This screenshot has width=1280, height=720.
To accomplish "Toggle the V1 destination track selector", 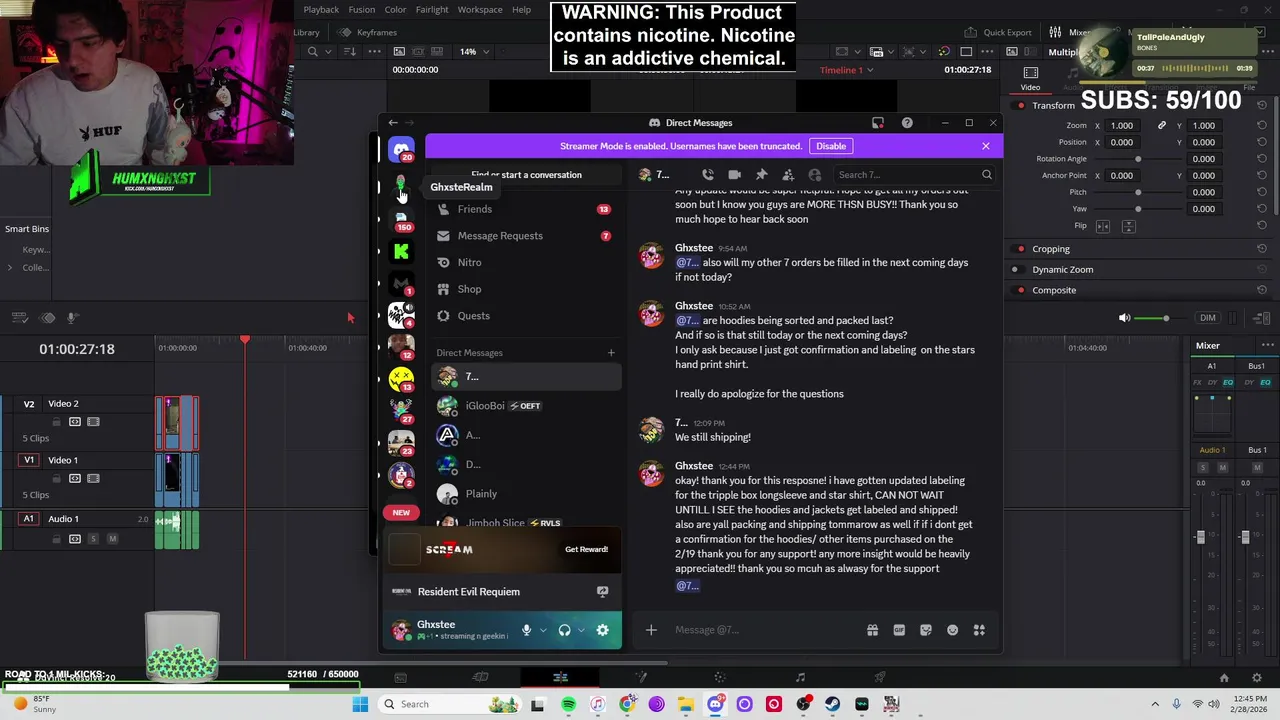I will pyautogui.click(x=29, y=460).
